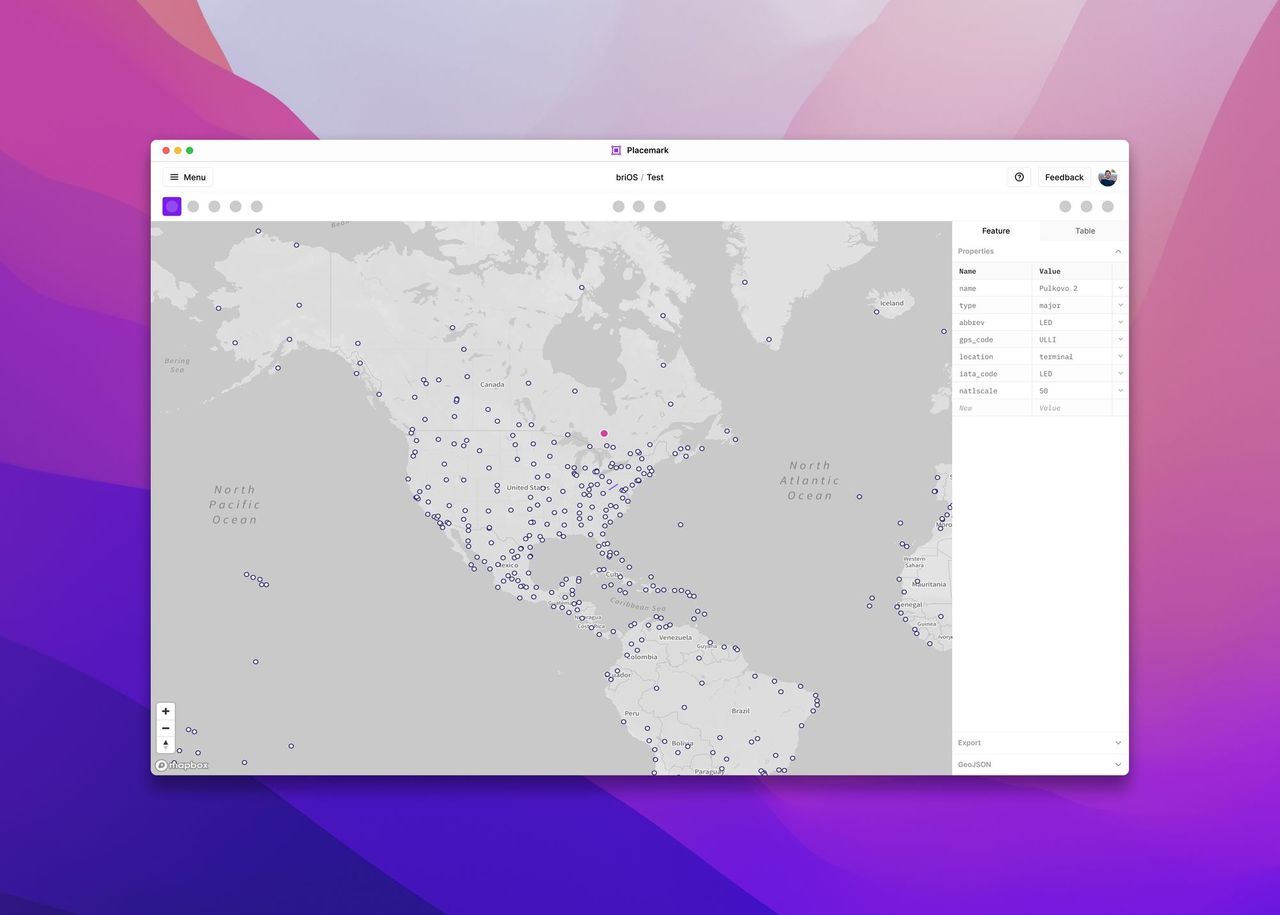Expand the Export section
The image size is (1280, 915).
1118,743
